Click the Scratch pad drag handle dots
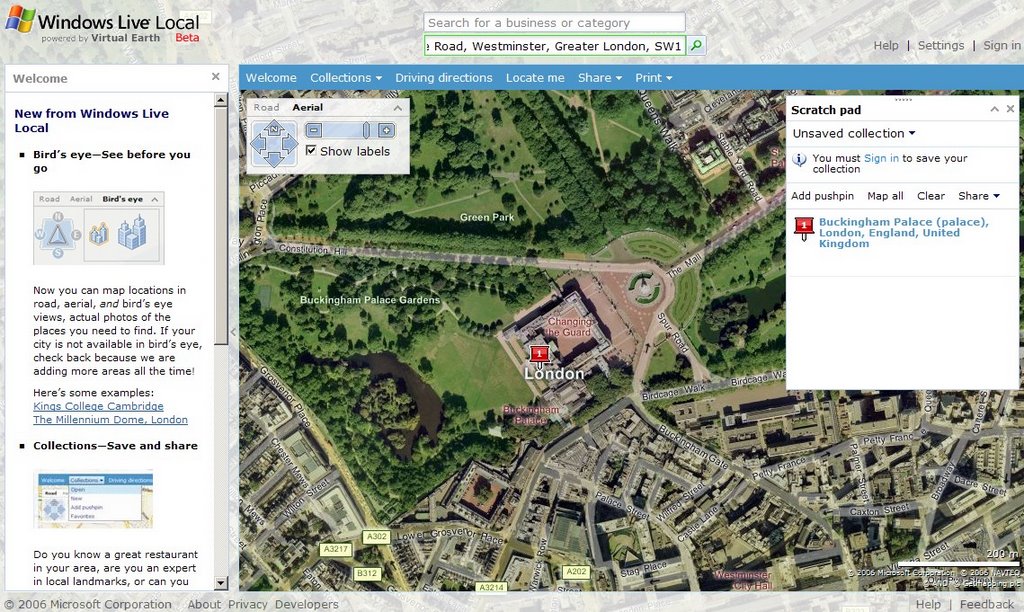The height and width of the screenshot is (612, 1024). [903, 99]
